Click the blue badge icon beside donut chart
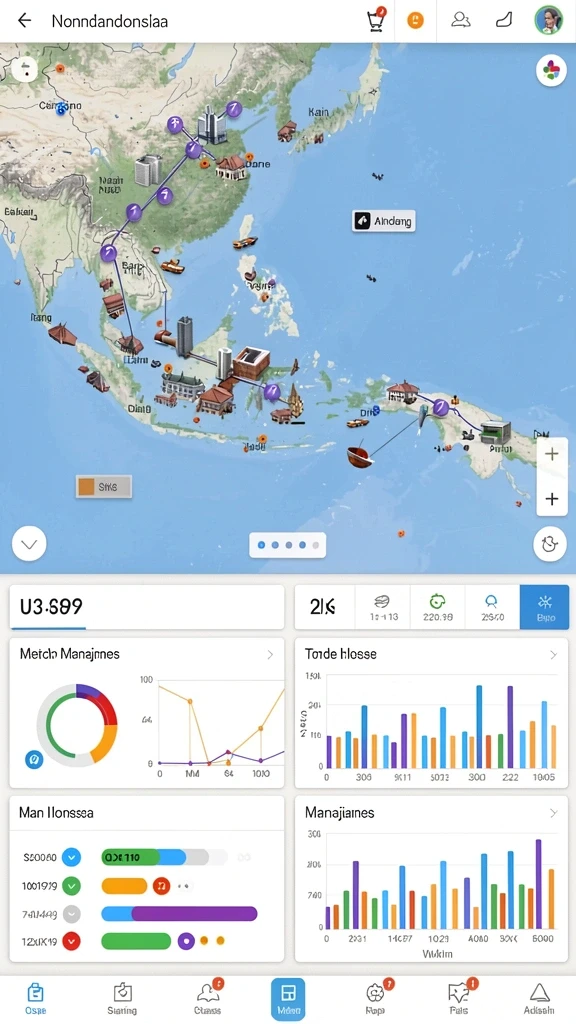Viewport: 576px width, 1024px height. tap(34, 759)
